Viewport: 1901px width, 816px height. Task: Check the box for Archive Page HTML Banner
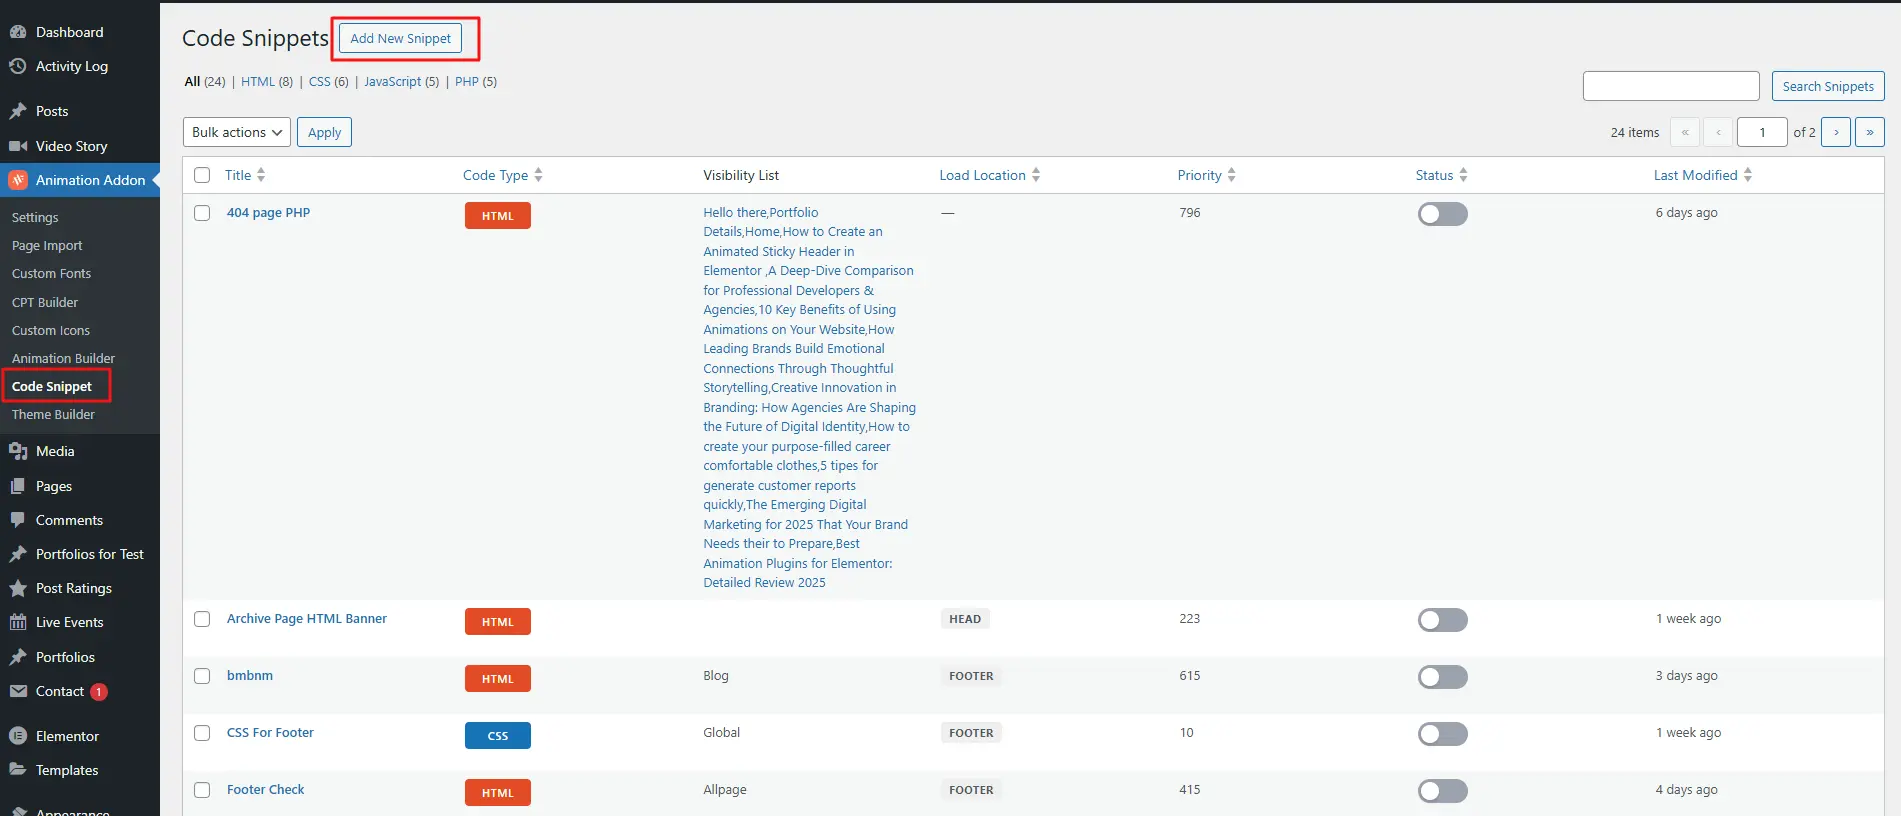(202, 619)
